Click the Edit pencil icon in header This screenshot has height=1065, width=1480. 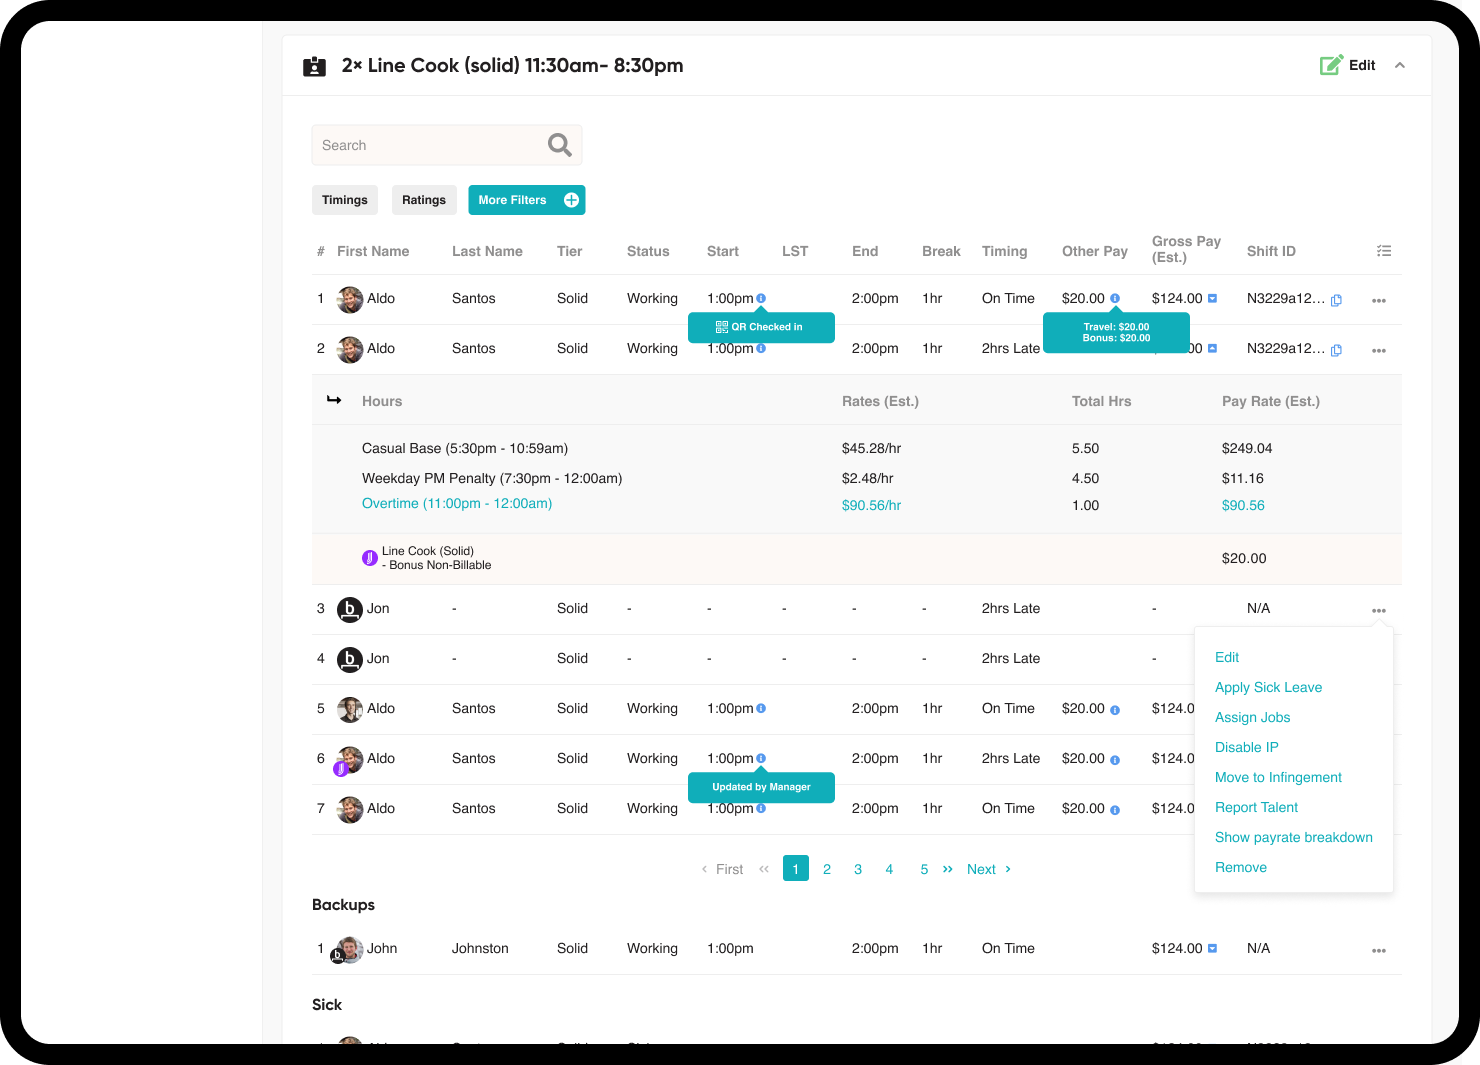coord(1331,65)
